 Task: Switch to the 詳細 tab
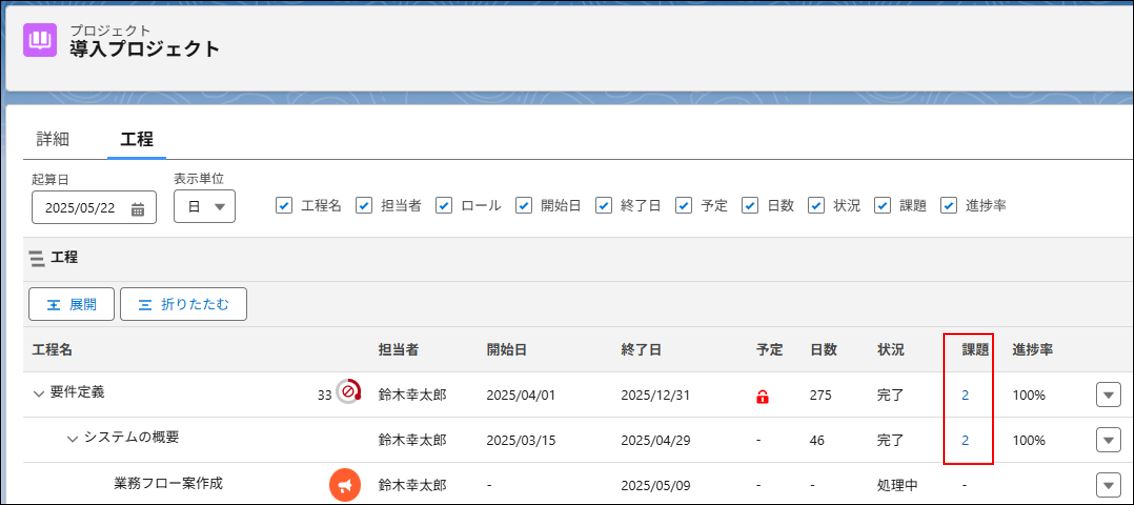pos(53,139)
